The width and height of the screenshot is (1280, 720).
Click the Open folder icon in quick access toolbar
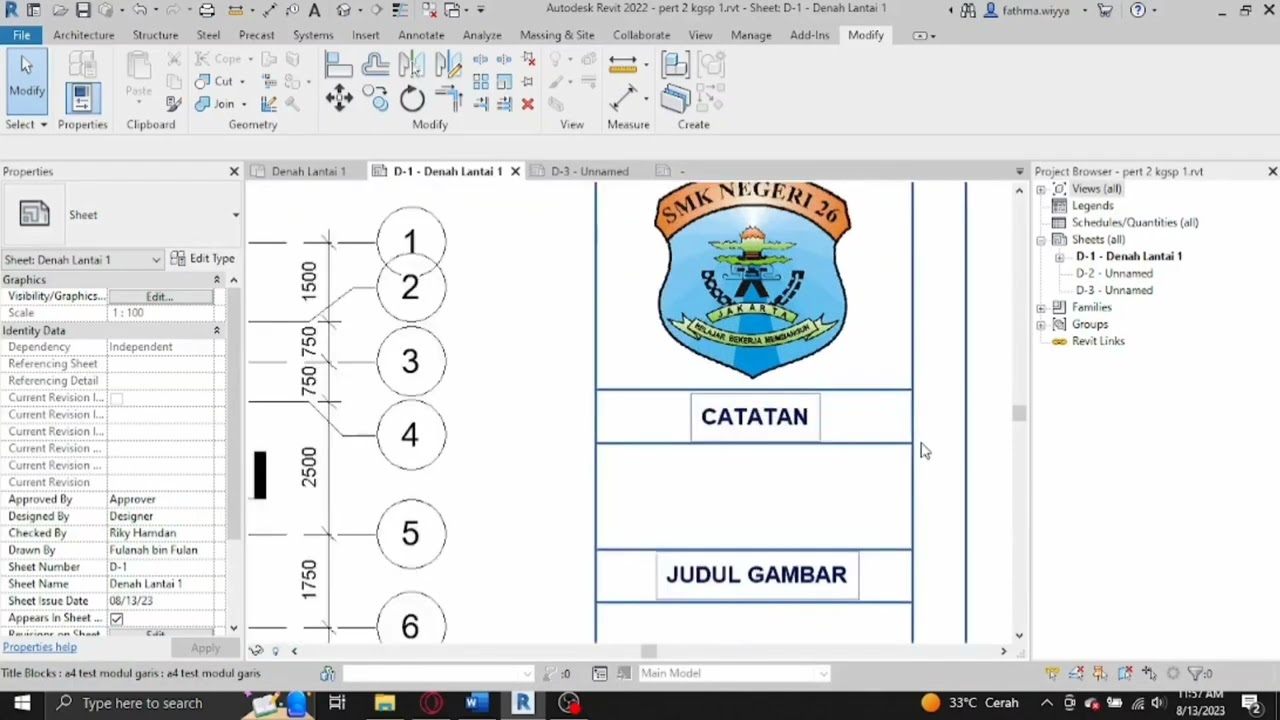[x=58, y=10]
